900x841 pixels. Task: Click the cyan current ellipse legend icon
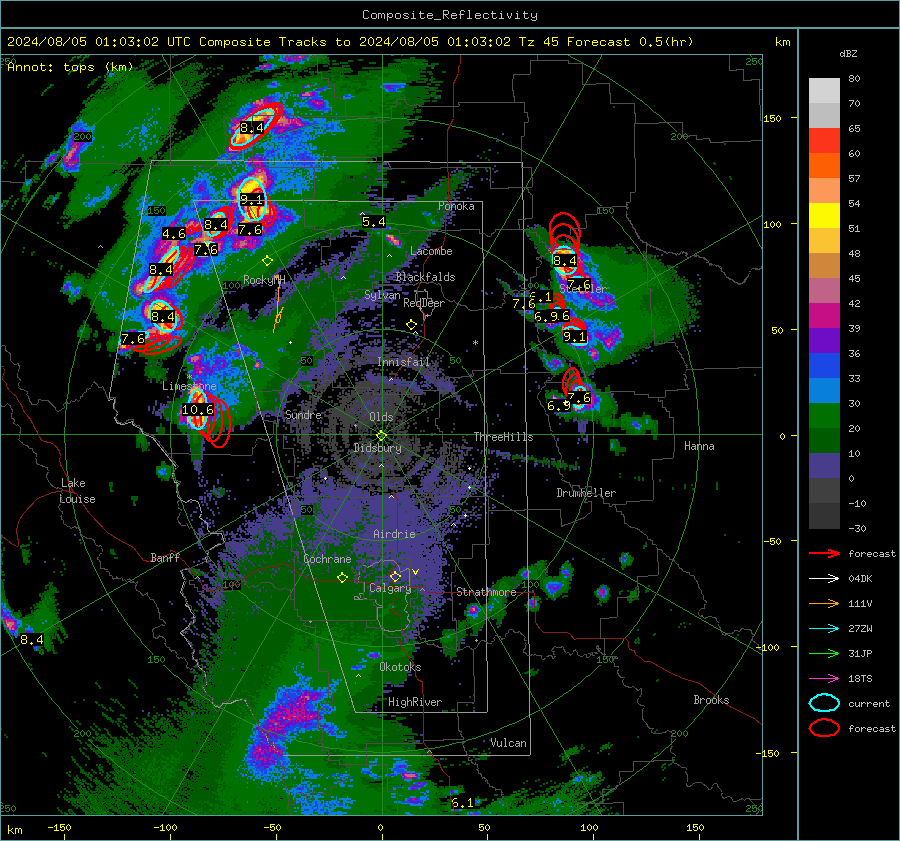pos(824,703)
